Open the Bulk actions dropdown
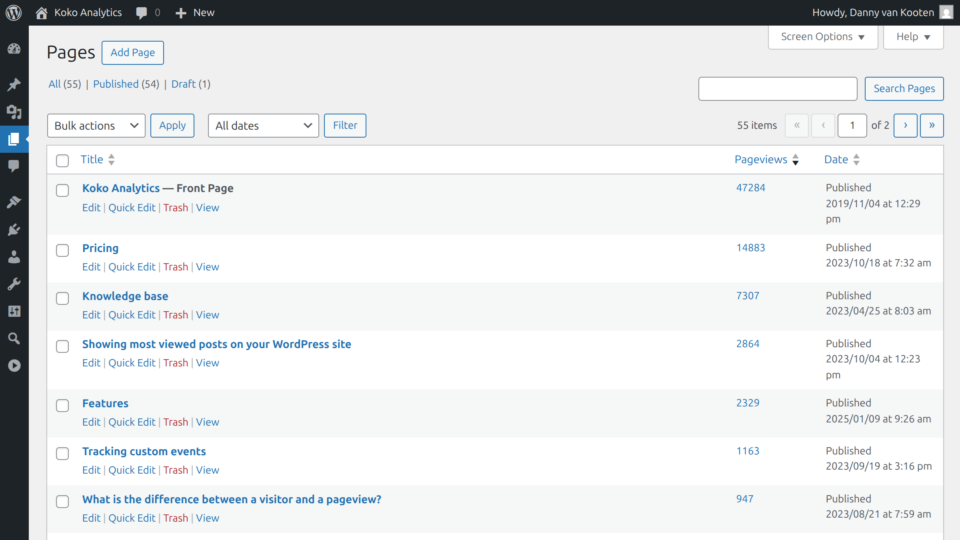Screen dimensions: 960x540 tap(96, 126)
